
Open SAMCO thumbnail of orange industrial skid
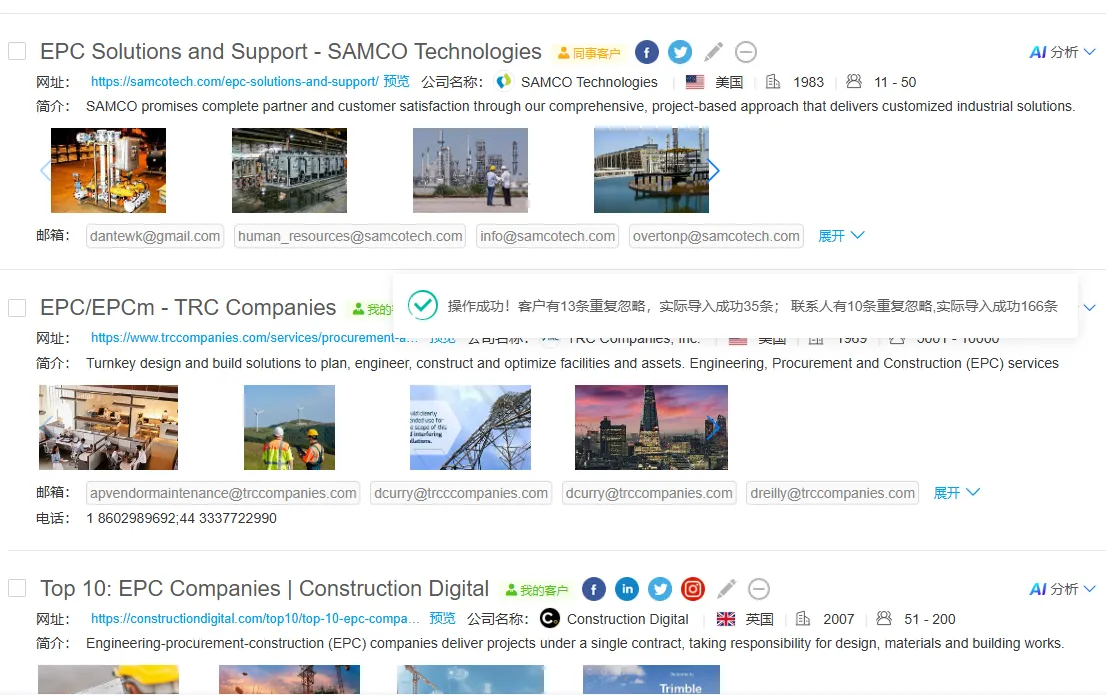coord(109,170)
